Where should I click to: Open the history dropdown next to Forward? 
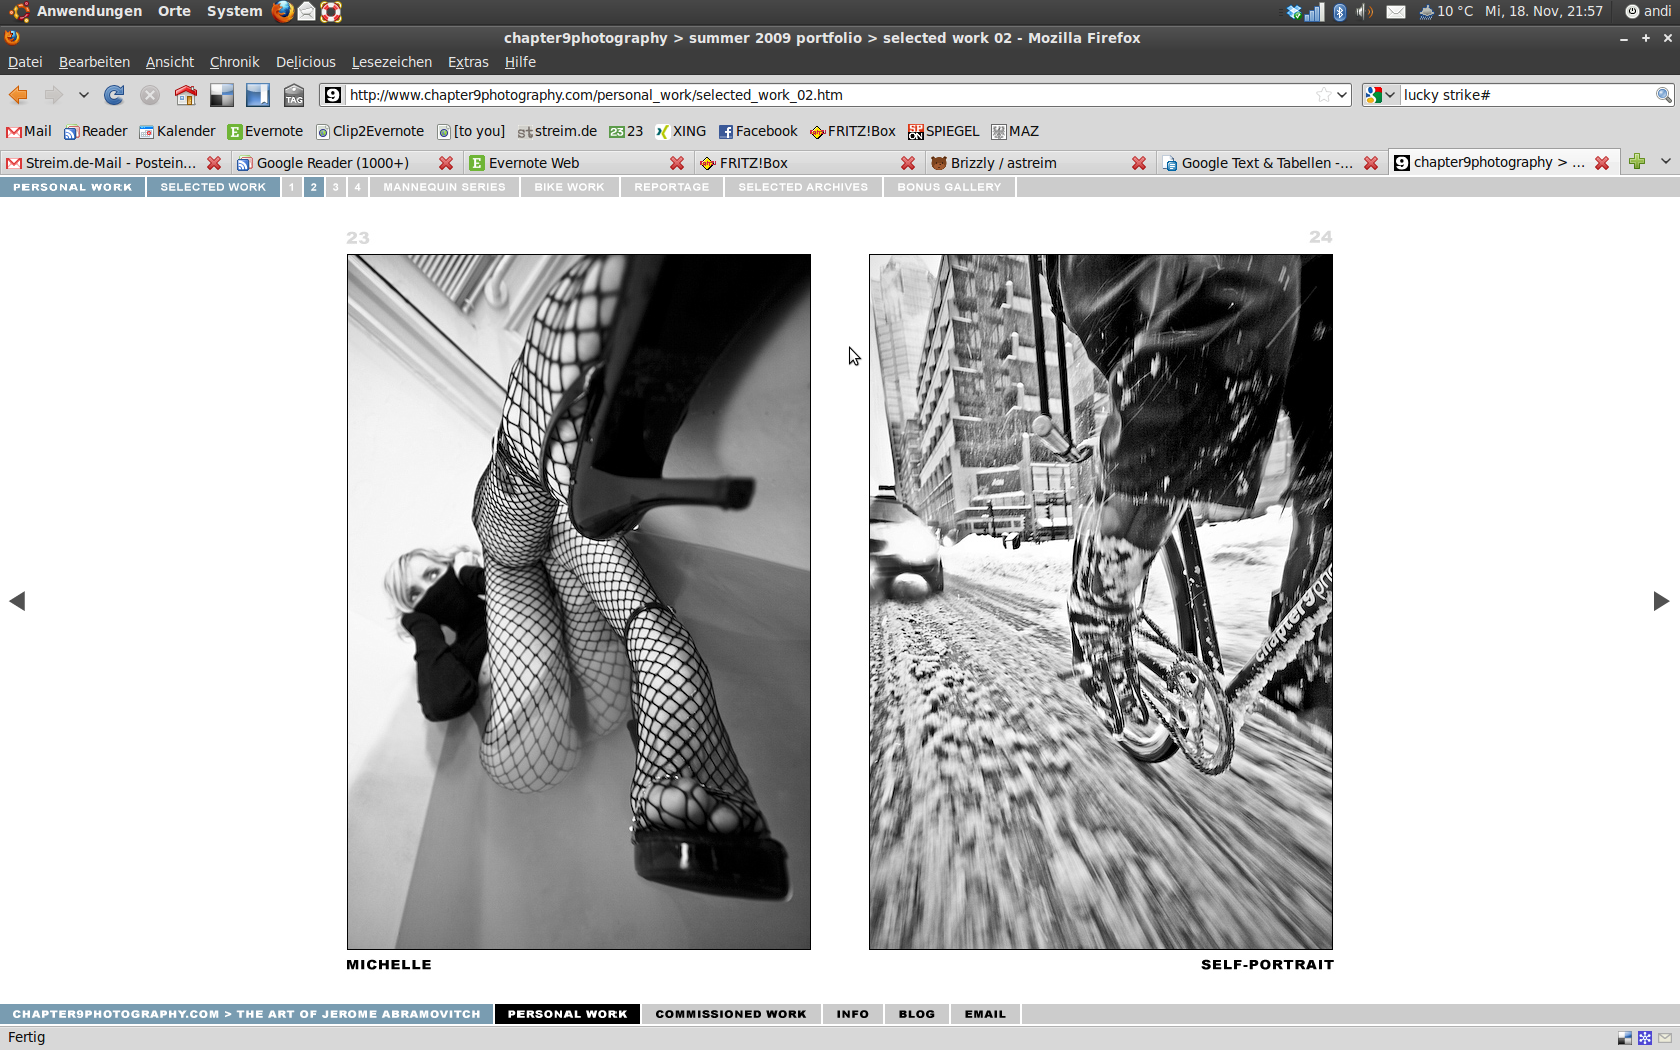[84, 95]
